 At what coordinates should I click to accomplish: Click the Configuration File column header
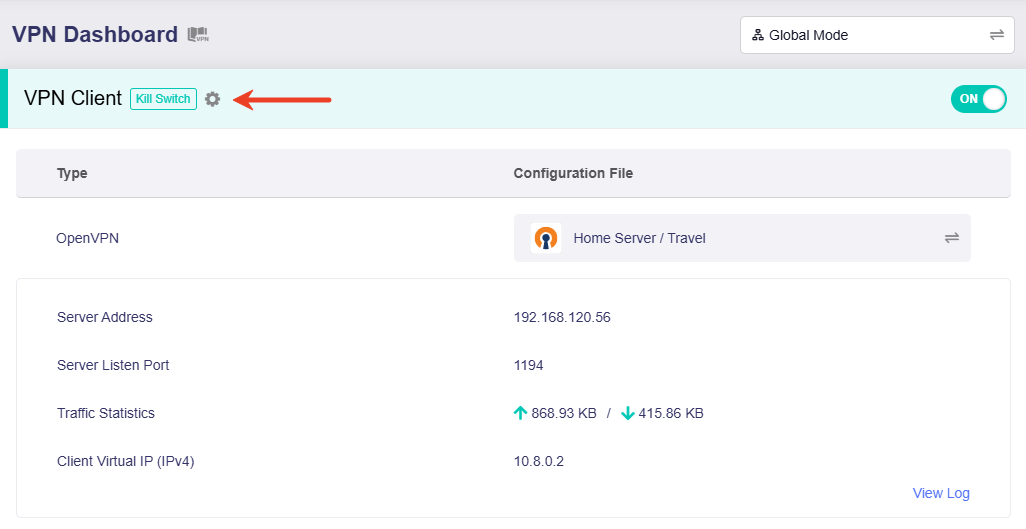pyautogui.click(x=573, y=173)
